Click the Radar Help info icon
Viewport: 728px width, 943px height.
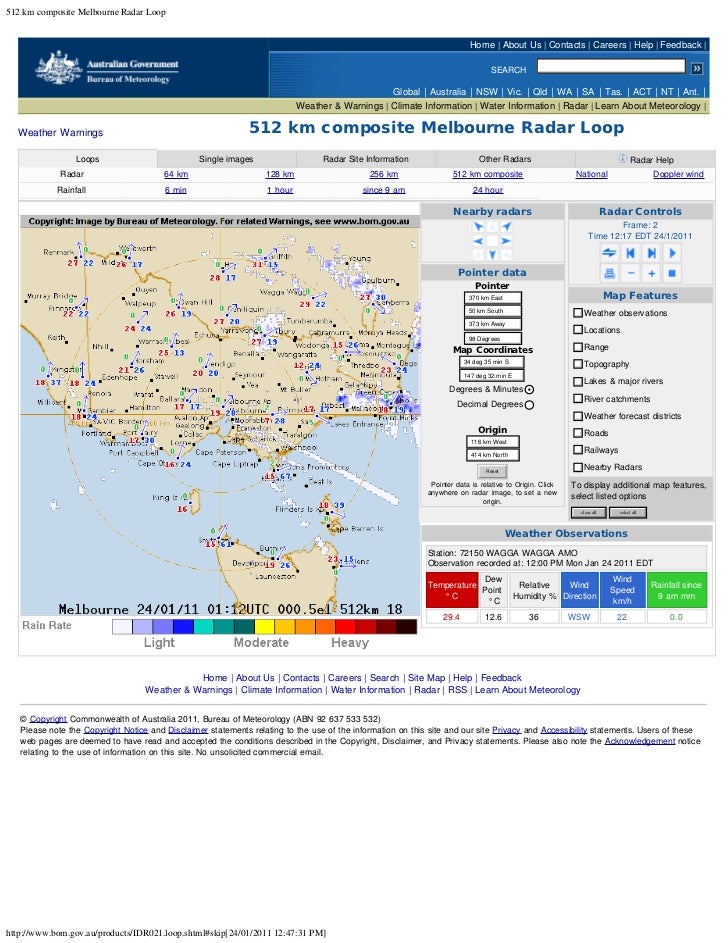pyautogui.click(x=623, y=159)
